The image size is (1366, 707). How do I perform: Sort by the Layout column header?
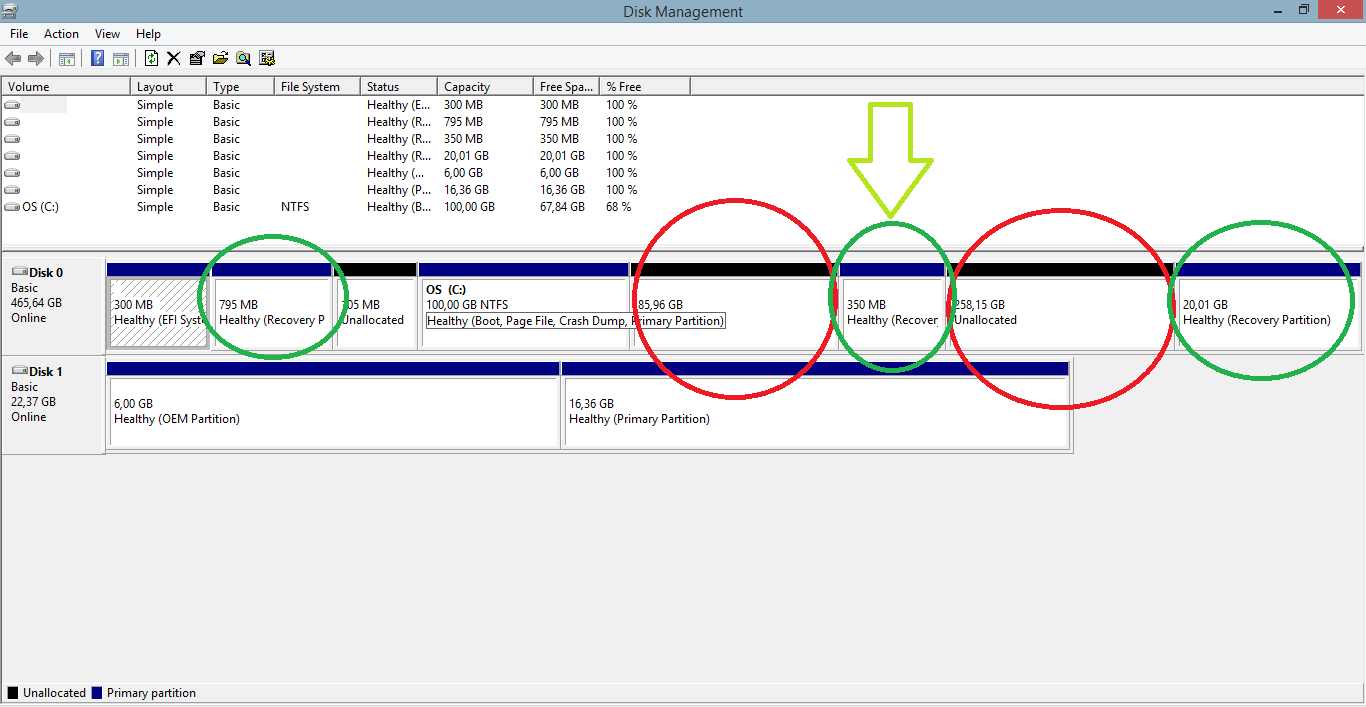pyautogui.click(x=168, y=87)
